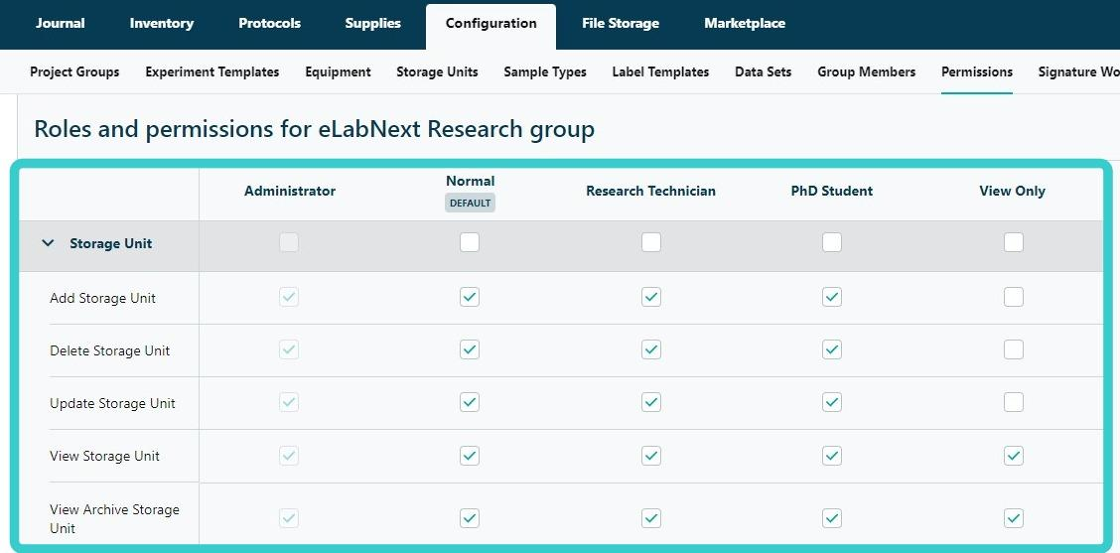Image resolution: width=1120 pixels, height=553 pixels.
Task: Uncheck Update Storage Unit for PhD Student
Action: point(831,402)
